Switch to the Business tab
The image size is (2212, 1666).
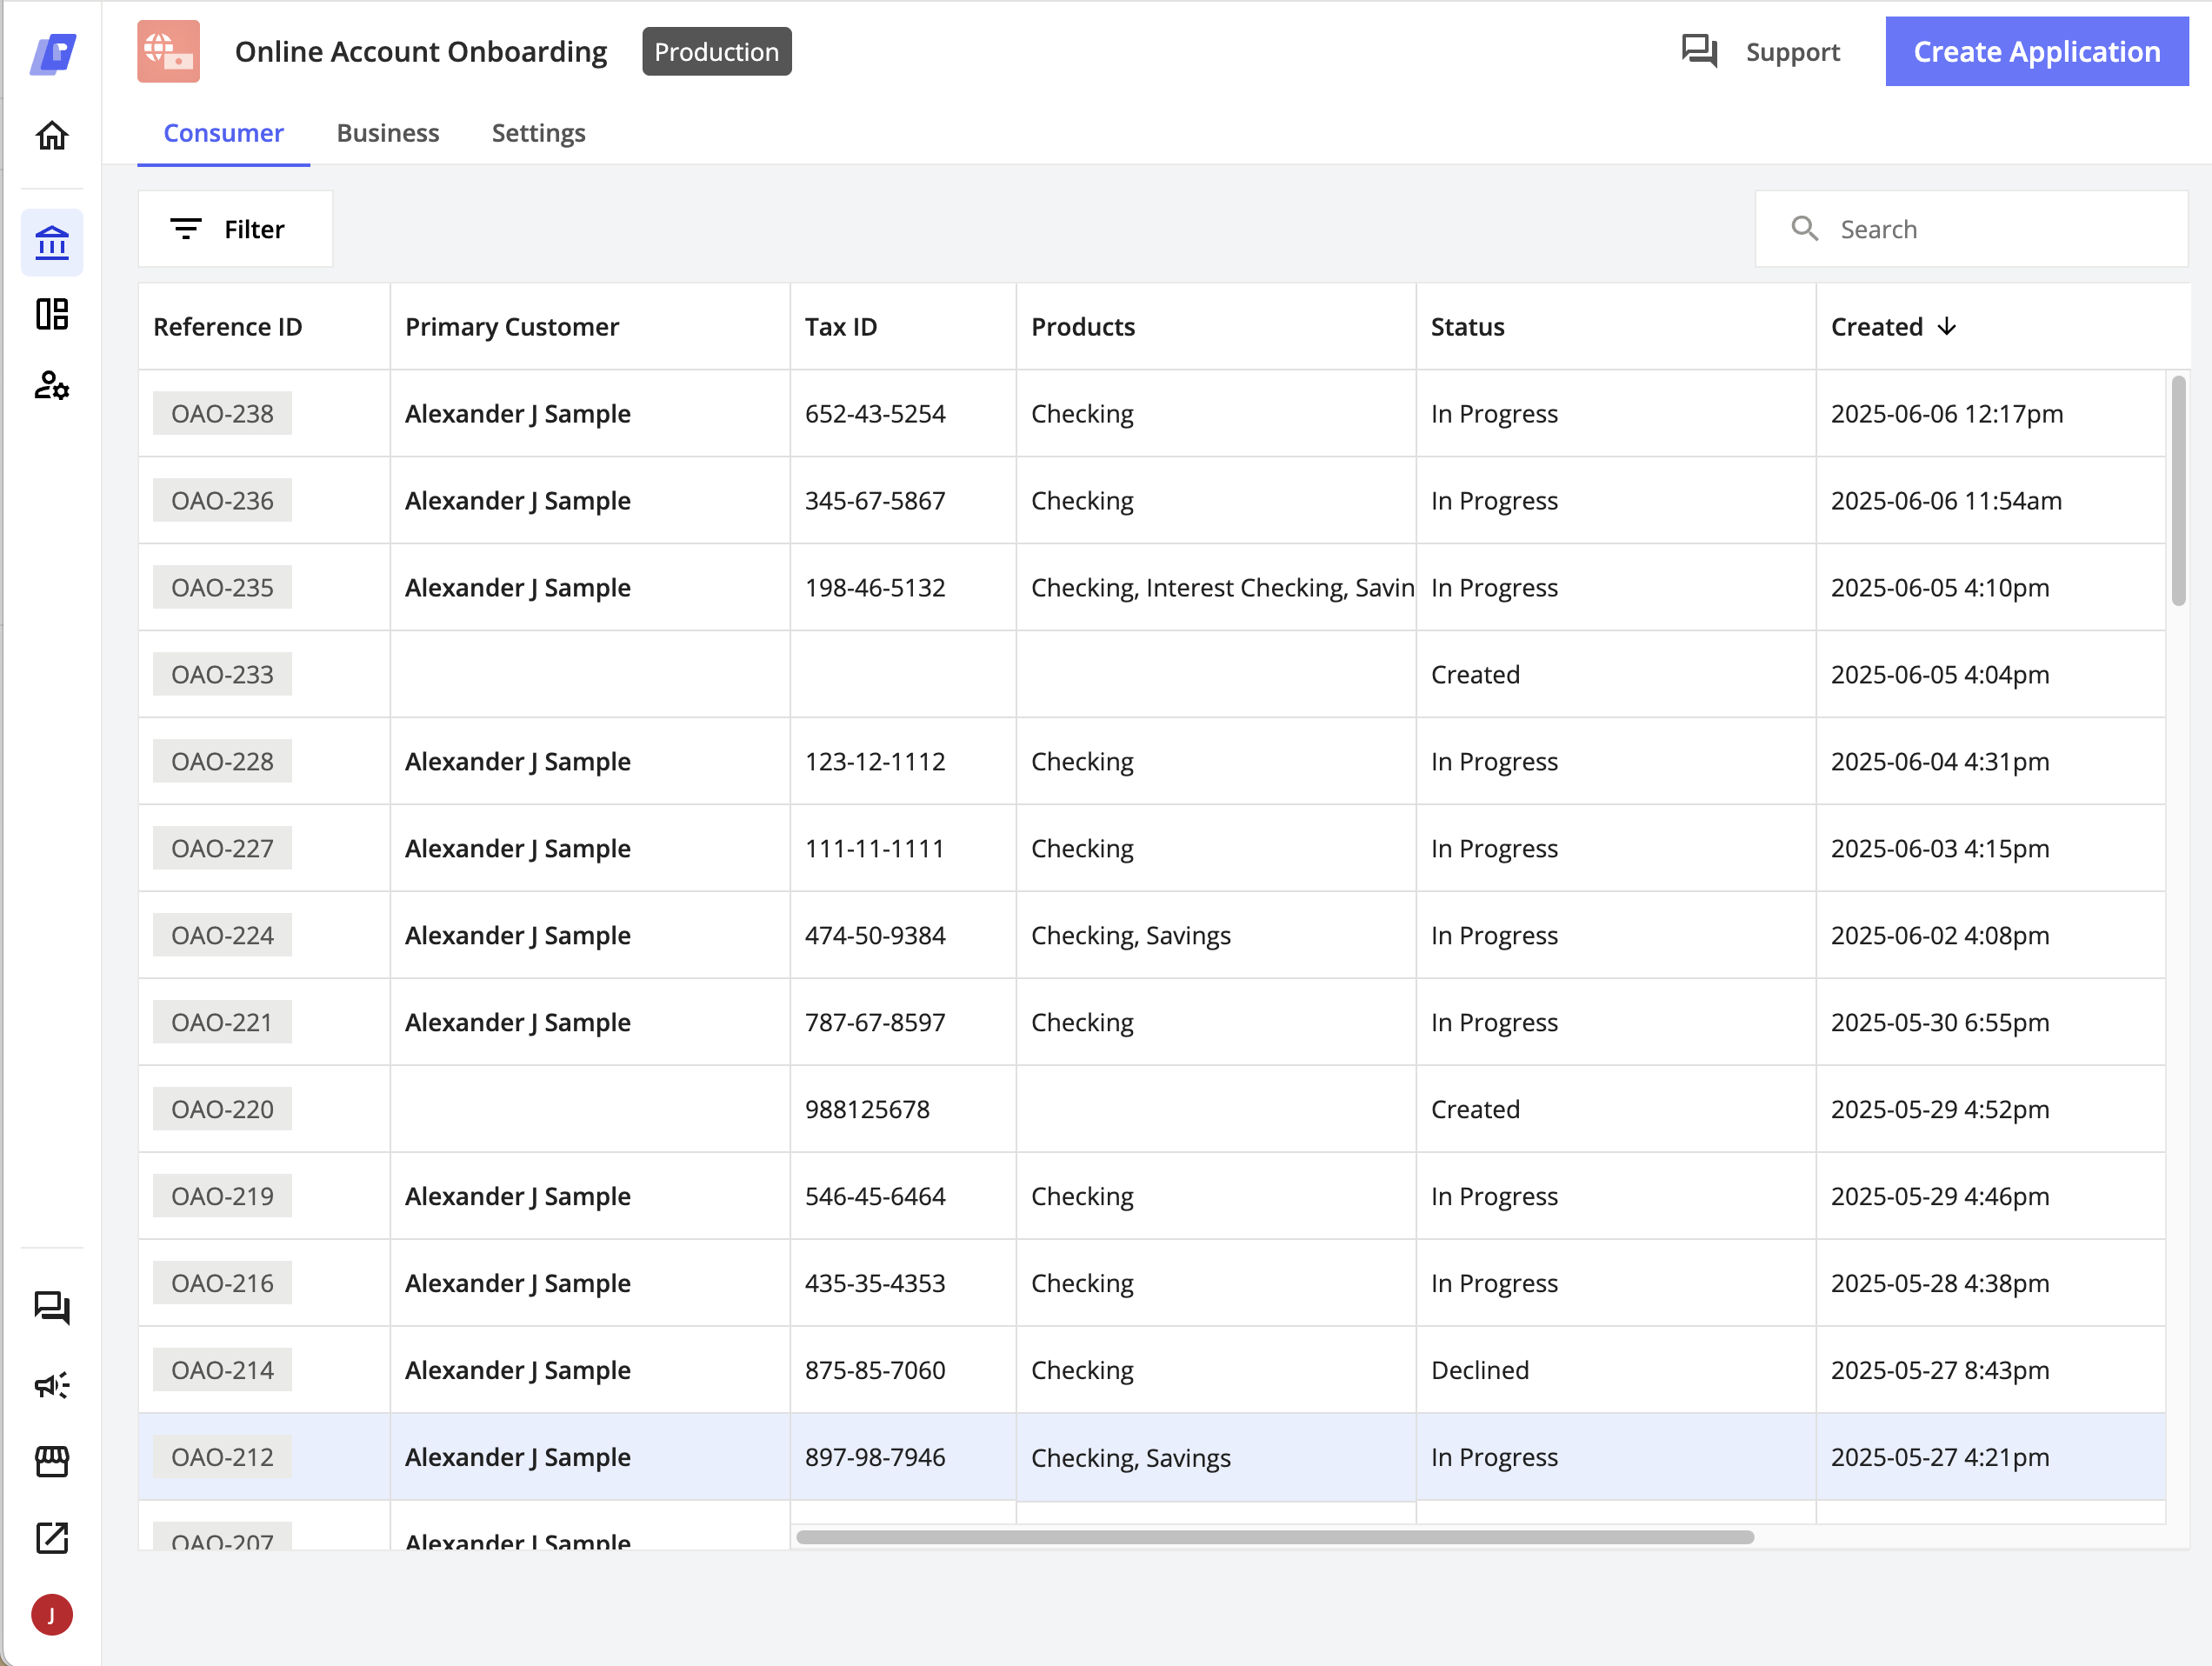[x=388, y=133]
